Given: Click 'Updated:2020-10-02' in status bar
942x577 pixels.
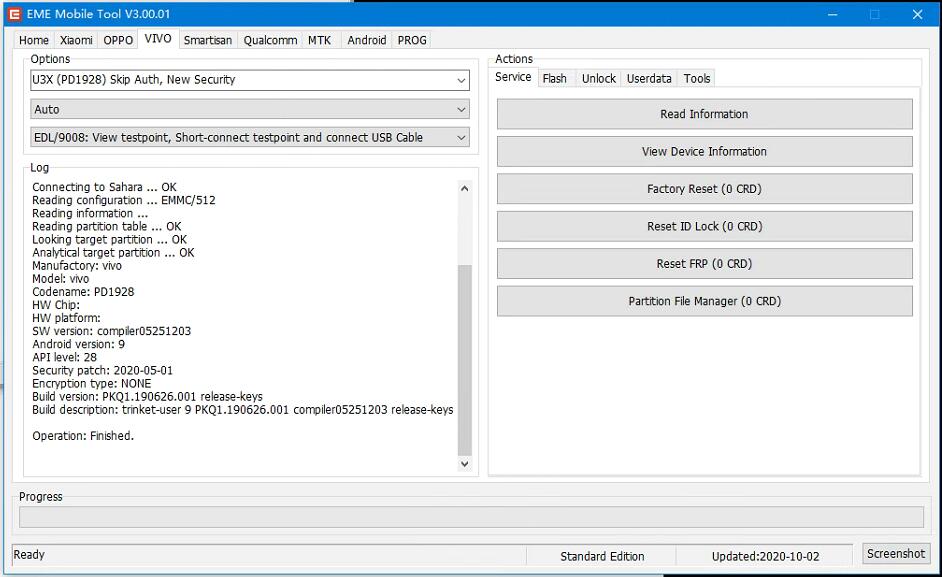Looking at the screenshot, I should [x=765, y=557].
